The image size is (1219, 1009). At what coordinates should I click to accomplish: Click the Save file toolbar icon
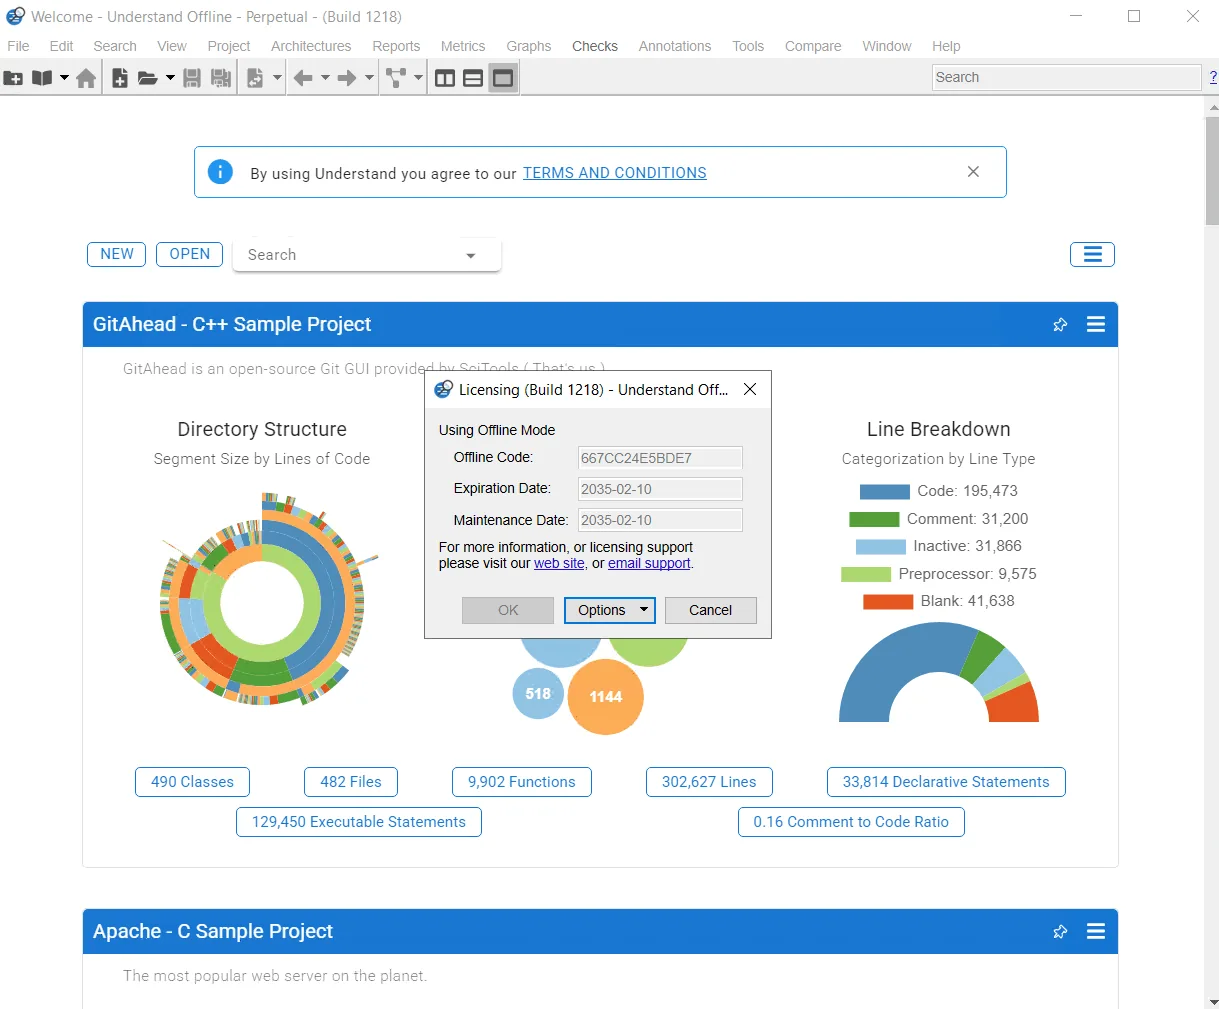193,78
